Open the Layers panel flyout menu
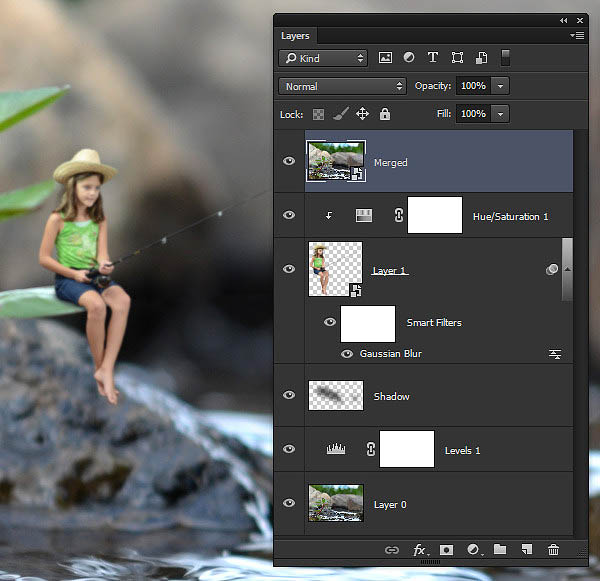This screenshot has height=581, width=600. pos(577,36)
